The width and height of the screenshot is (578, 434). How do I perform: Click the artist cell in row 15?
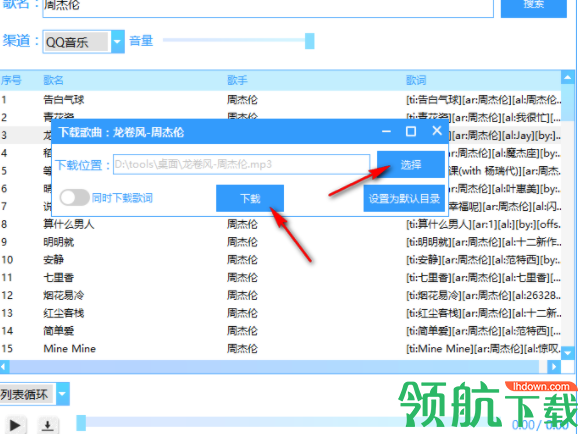[x=242, y=348]
